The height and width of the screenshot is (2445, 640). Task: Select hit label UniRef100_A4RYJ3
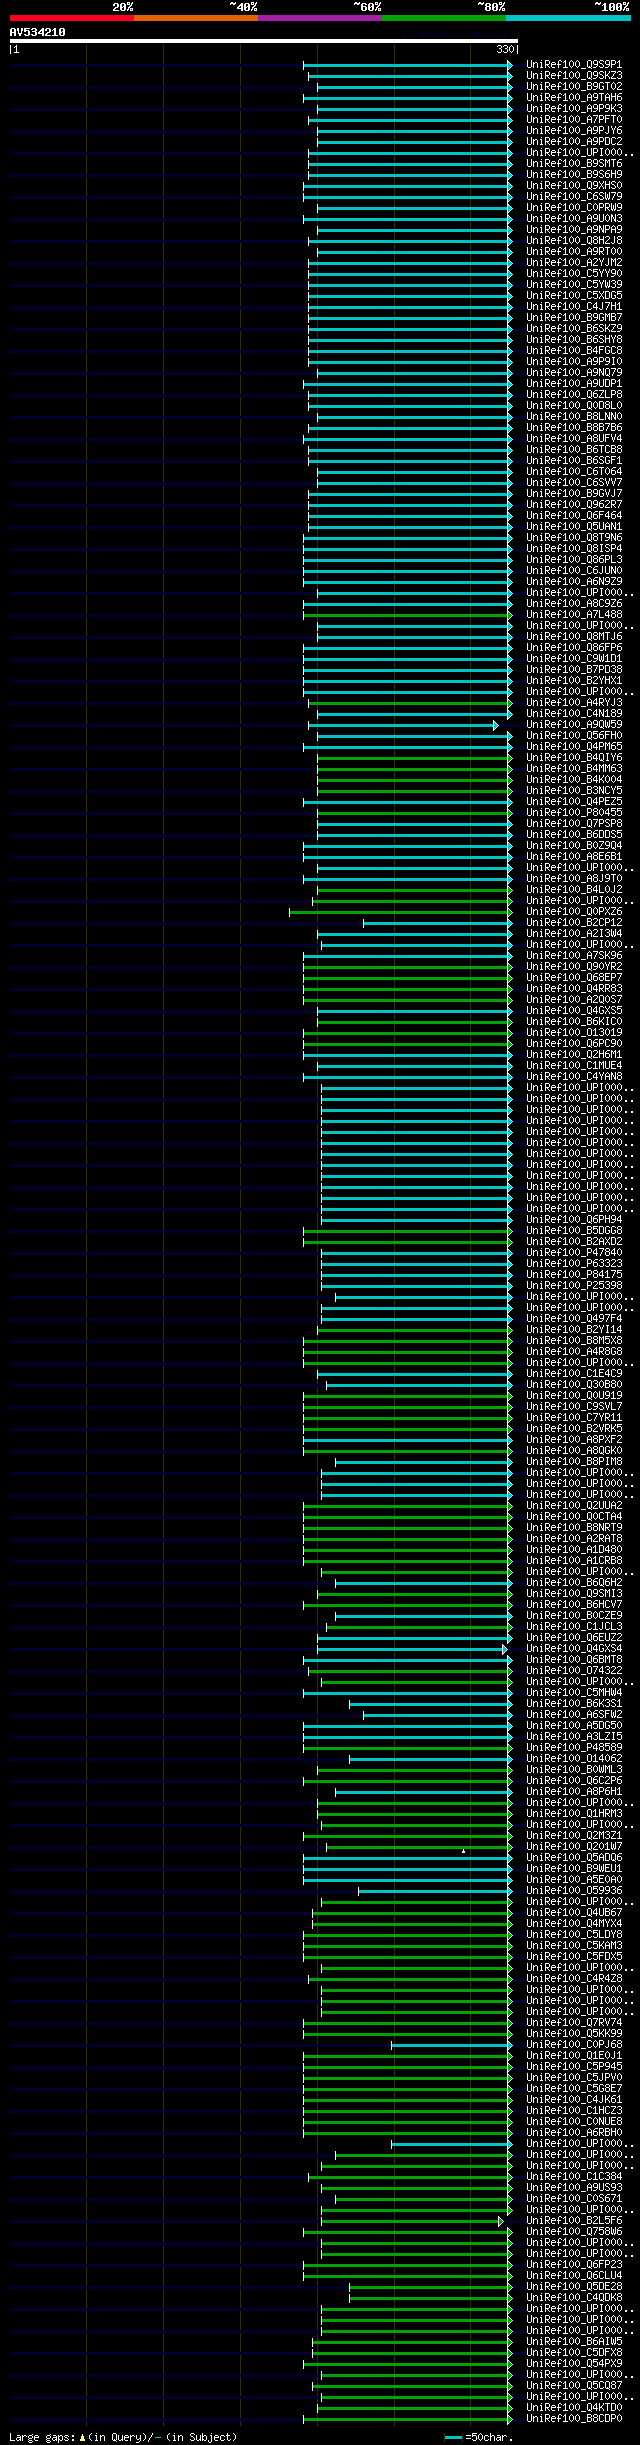pos(574,702)
